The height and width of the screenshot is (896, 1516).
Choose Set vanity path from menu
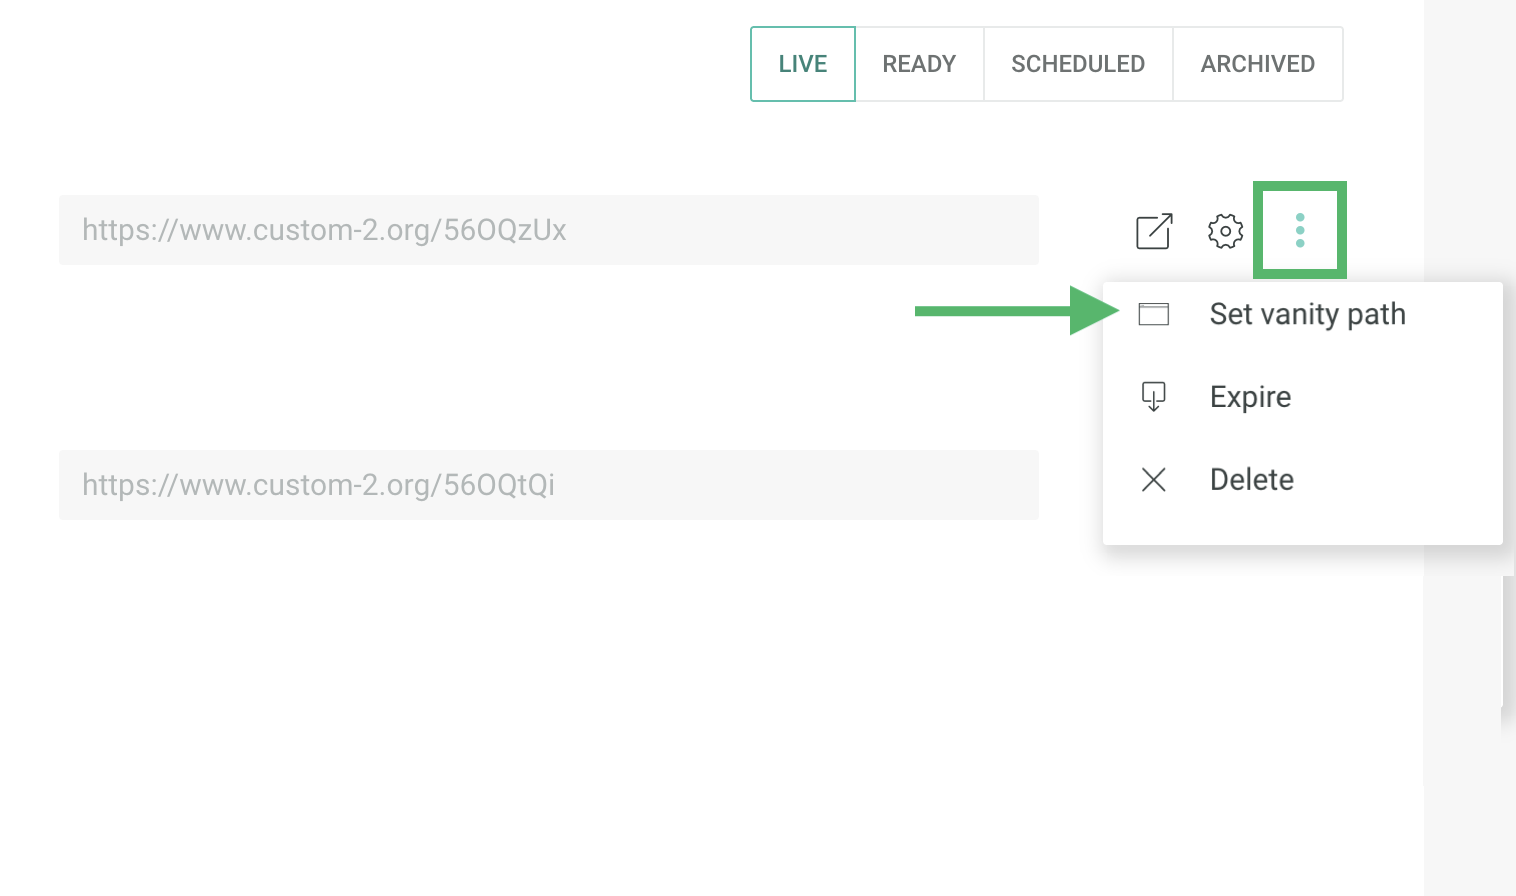tap(1307, 314)
